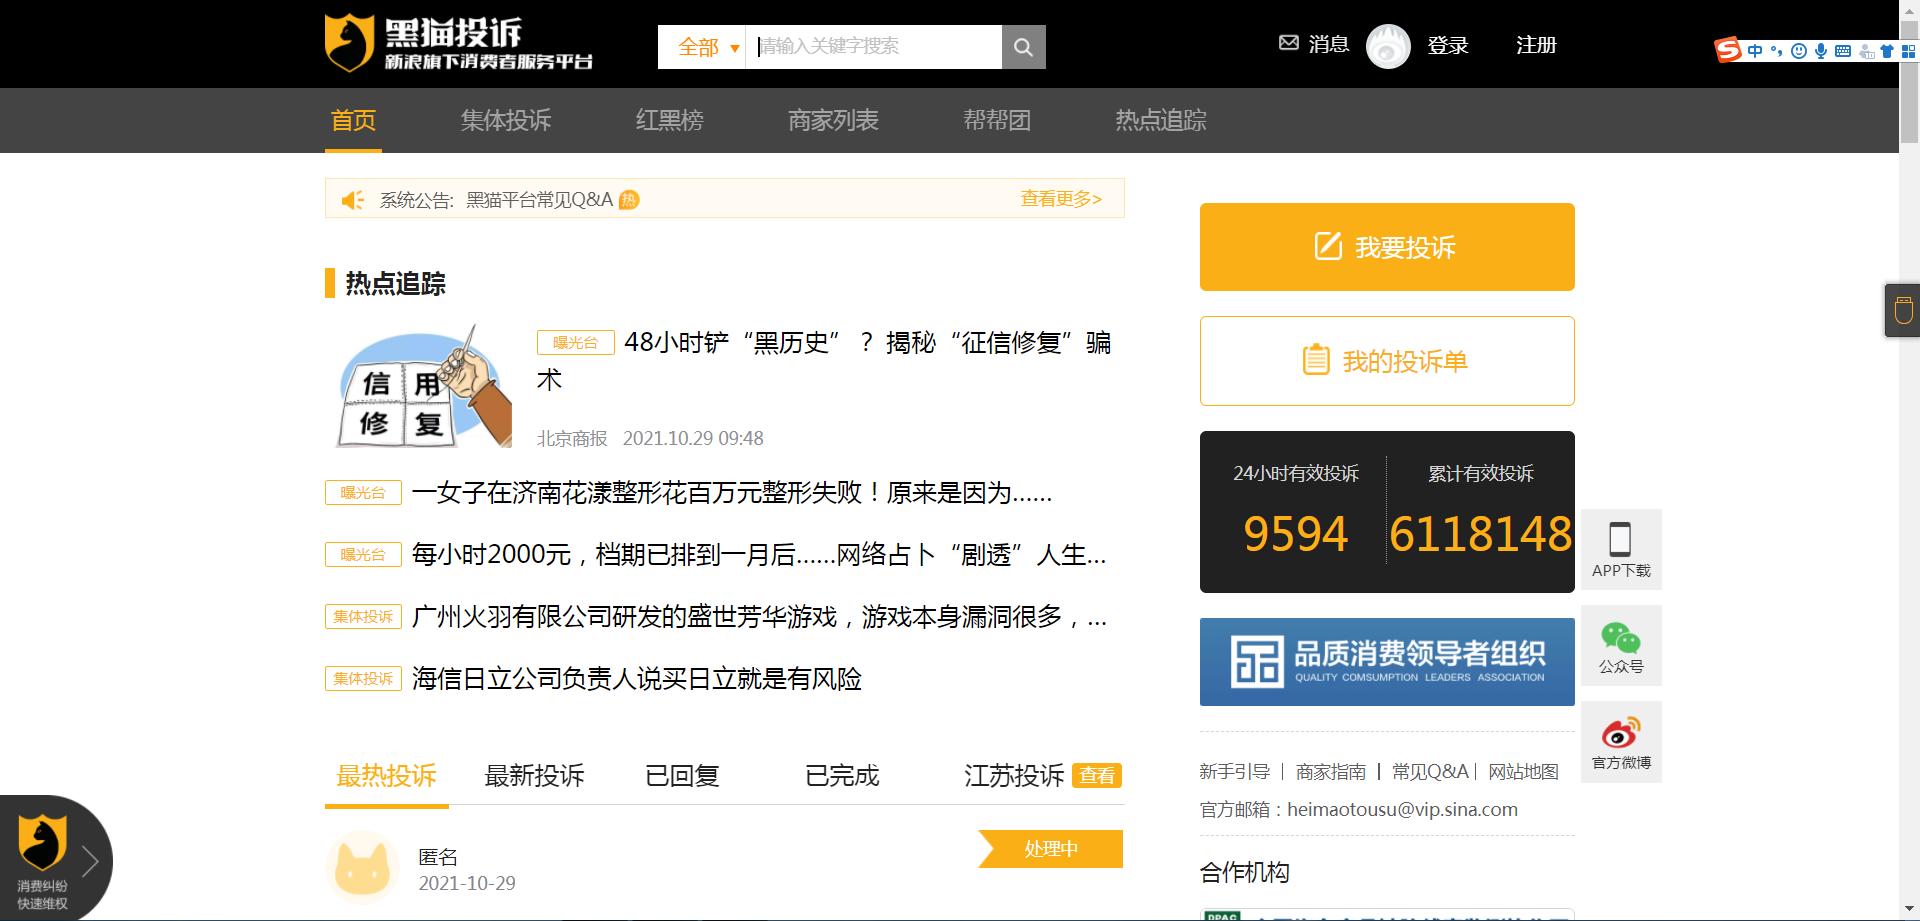Image resolution: width=1920 pixels, height=921 pixels.
Task: Switch to 最新投诉 tab
Action: point(536,776)
